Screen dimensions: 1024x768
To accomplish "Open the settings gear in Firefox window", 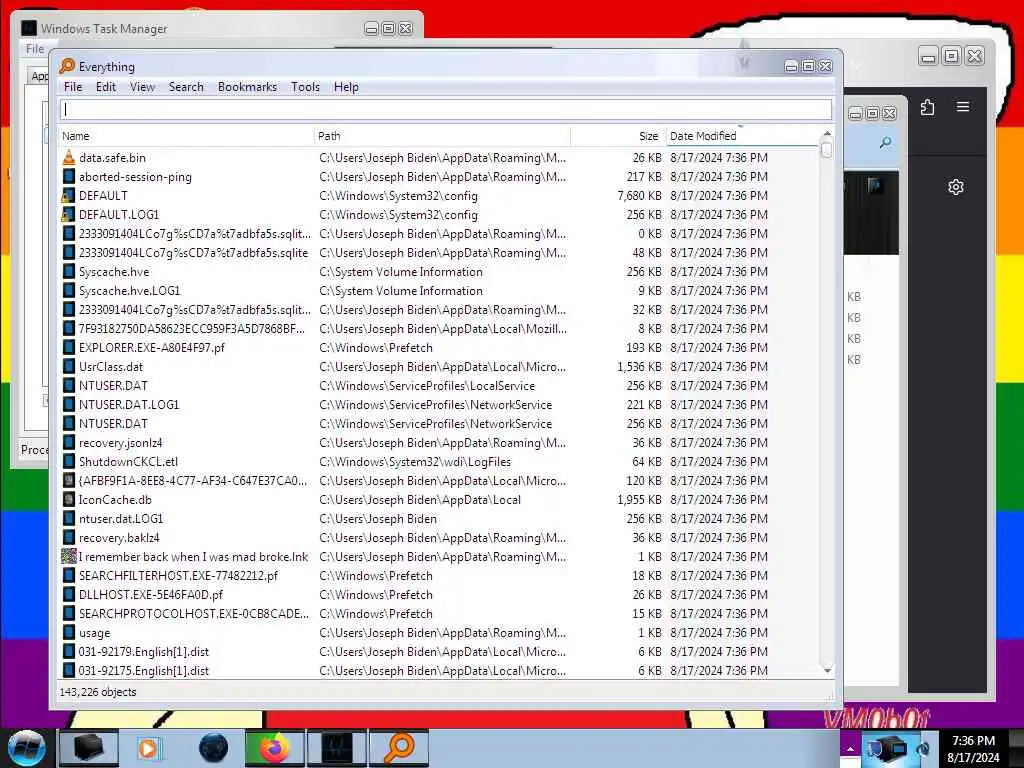I will click(x=955, y=187).
